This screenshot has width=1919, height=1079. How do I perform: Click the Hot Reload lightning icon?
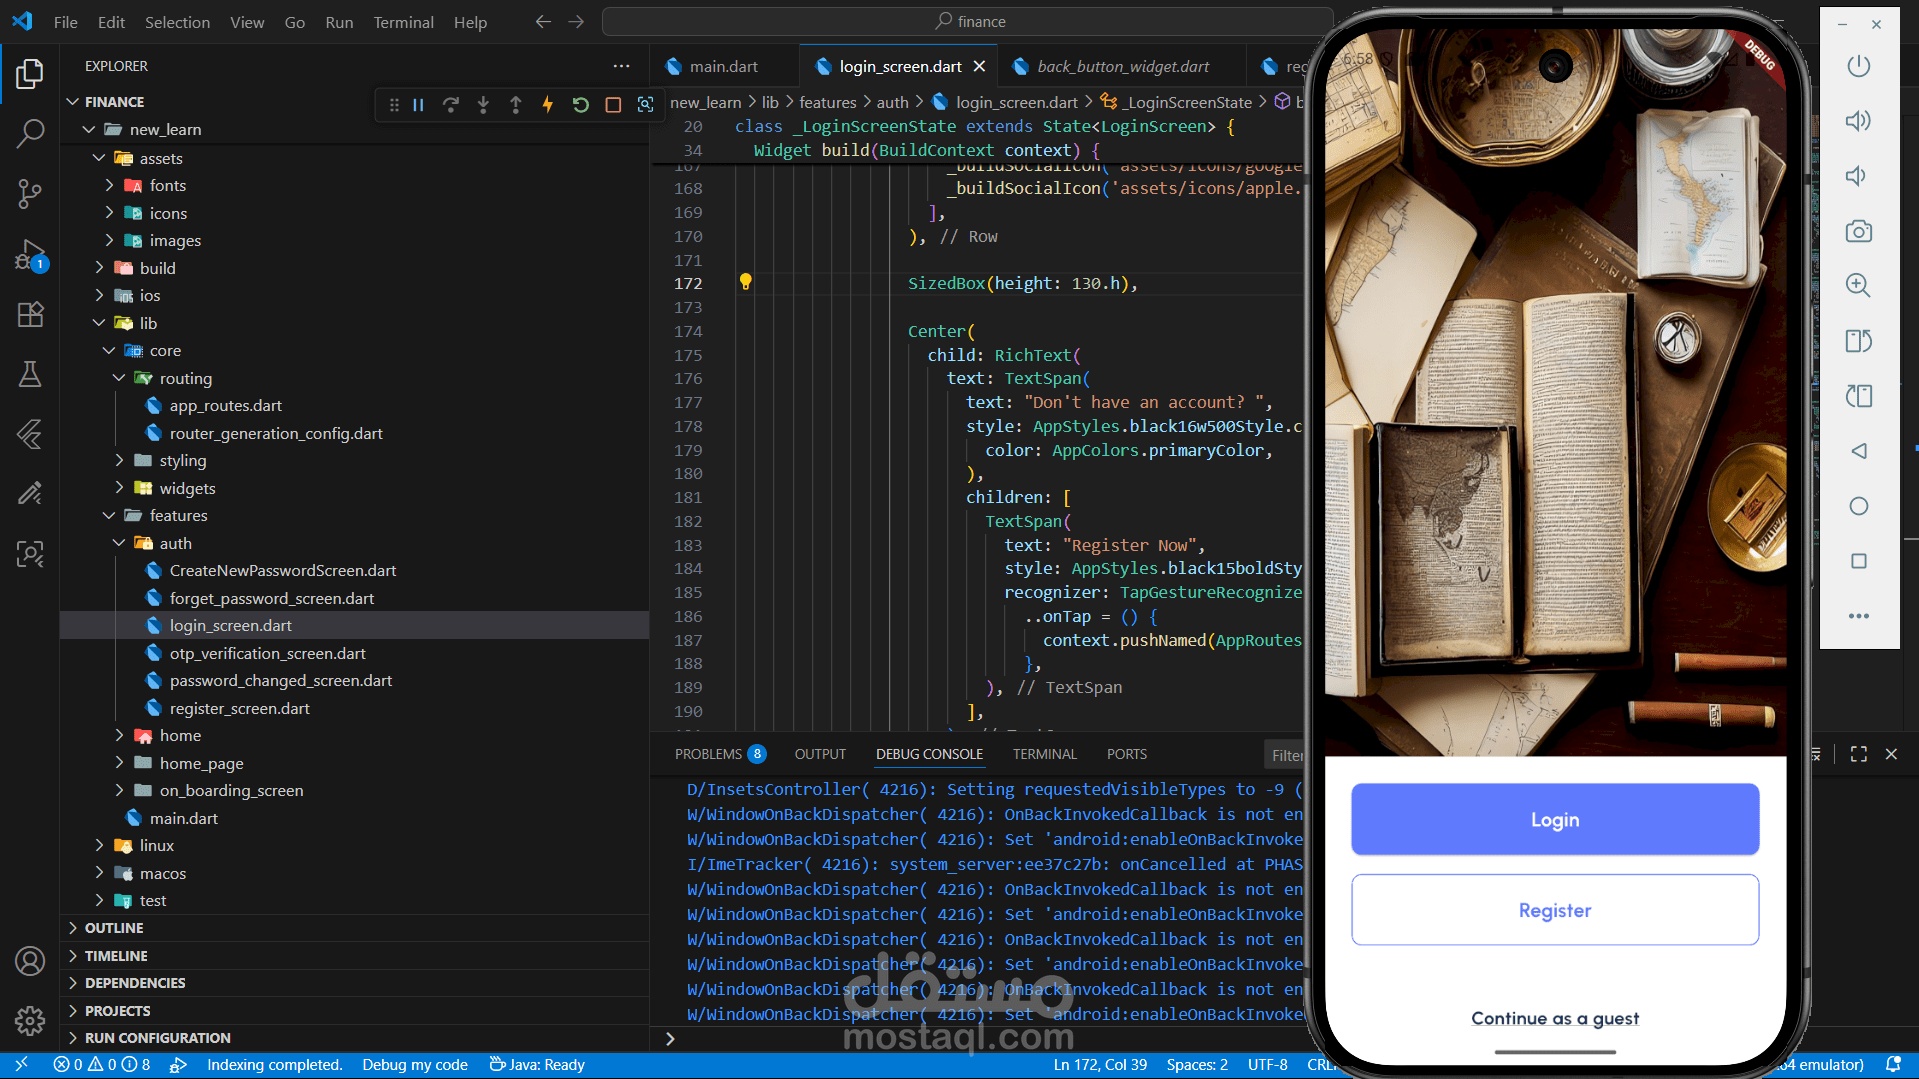[x=548, y=104]
